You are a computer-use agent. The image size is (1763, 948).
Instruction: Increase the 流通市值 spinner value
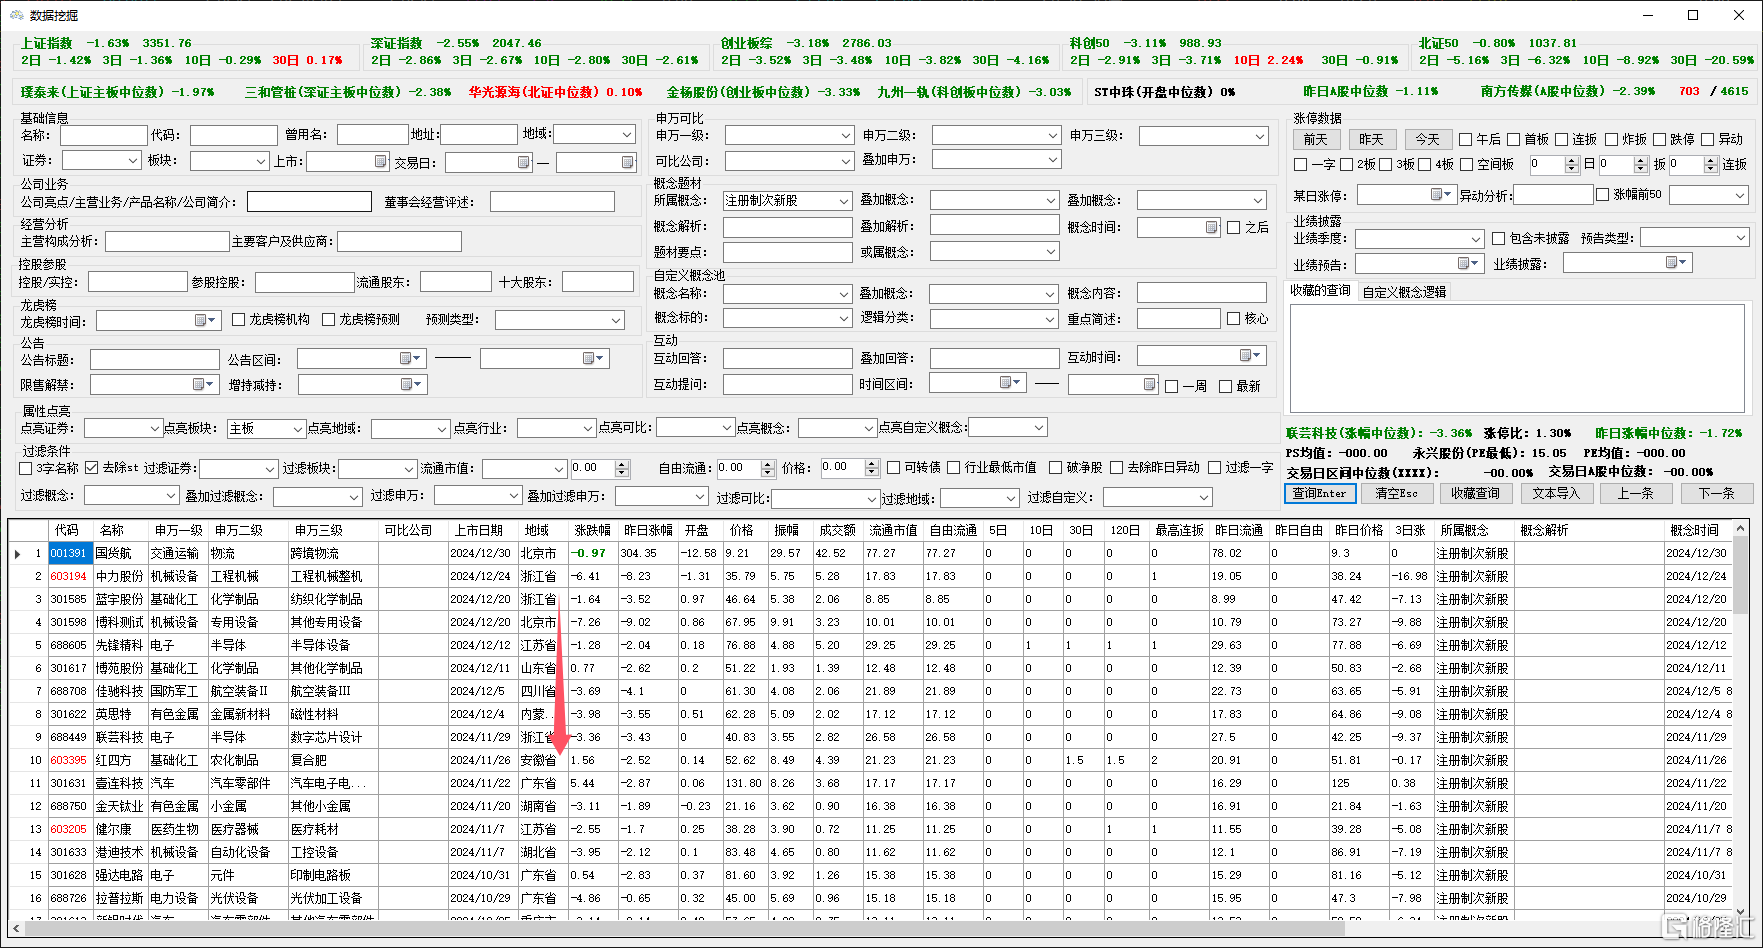(622, 464)
